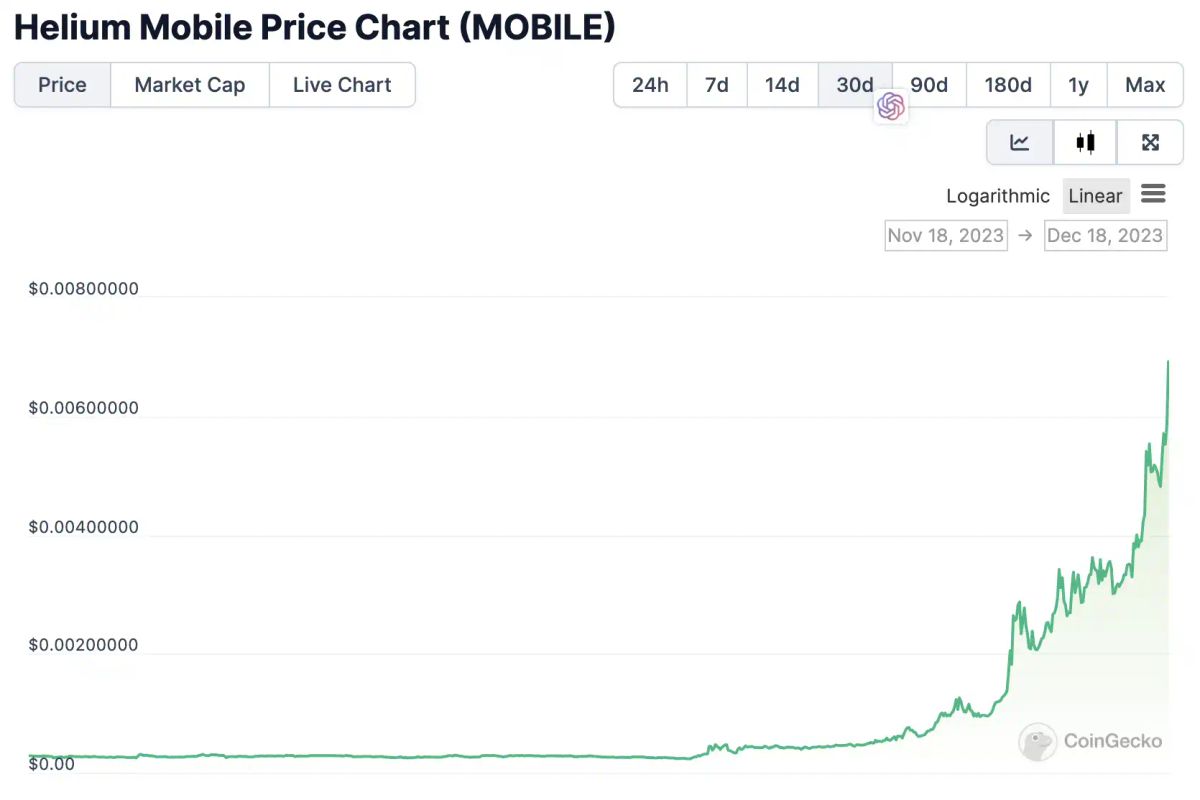
Task: Open the Nov 18, 2023 date picker
Action: point(945,235)
